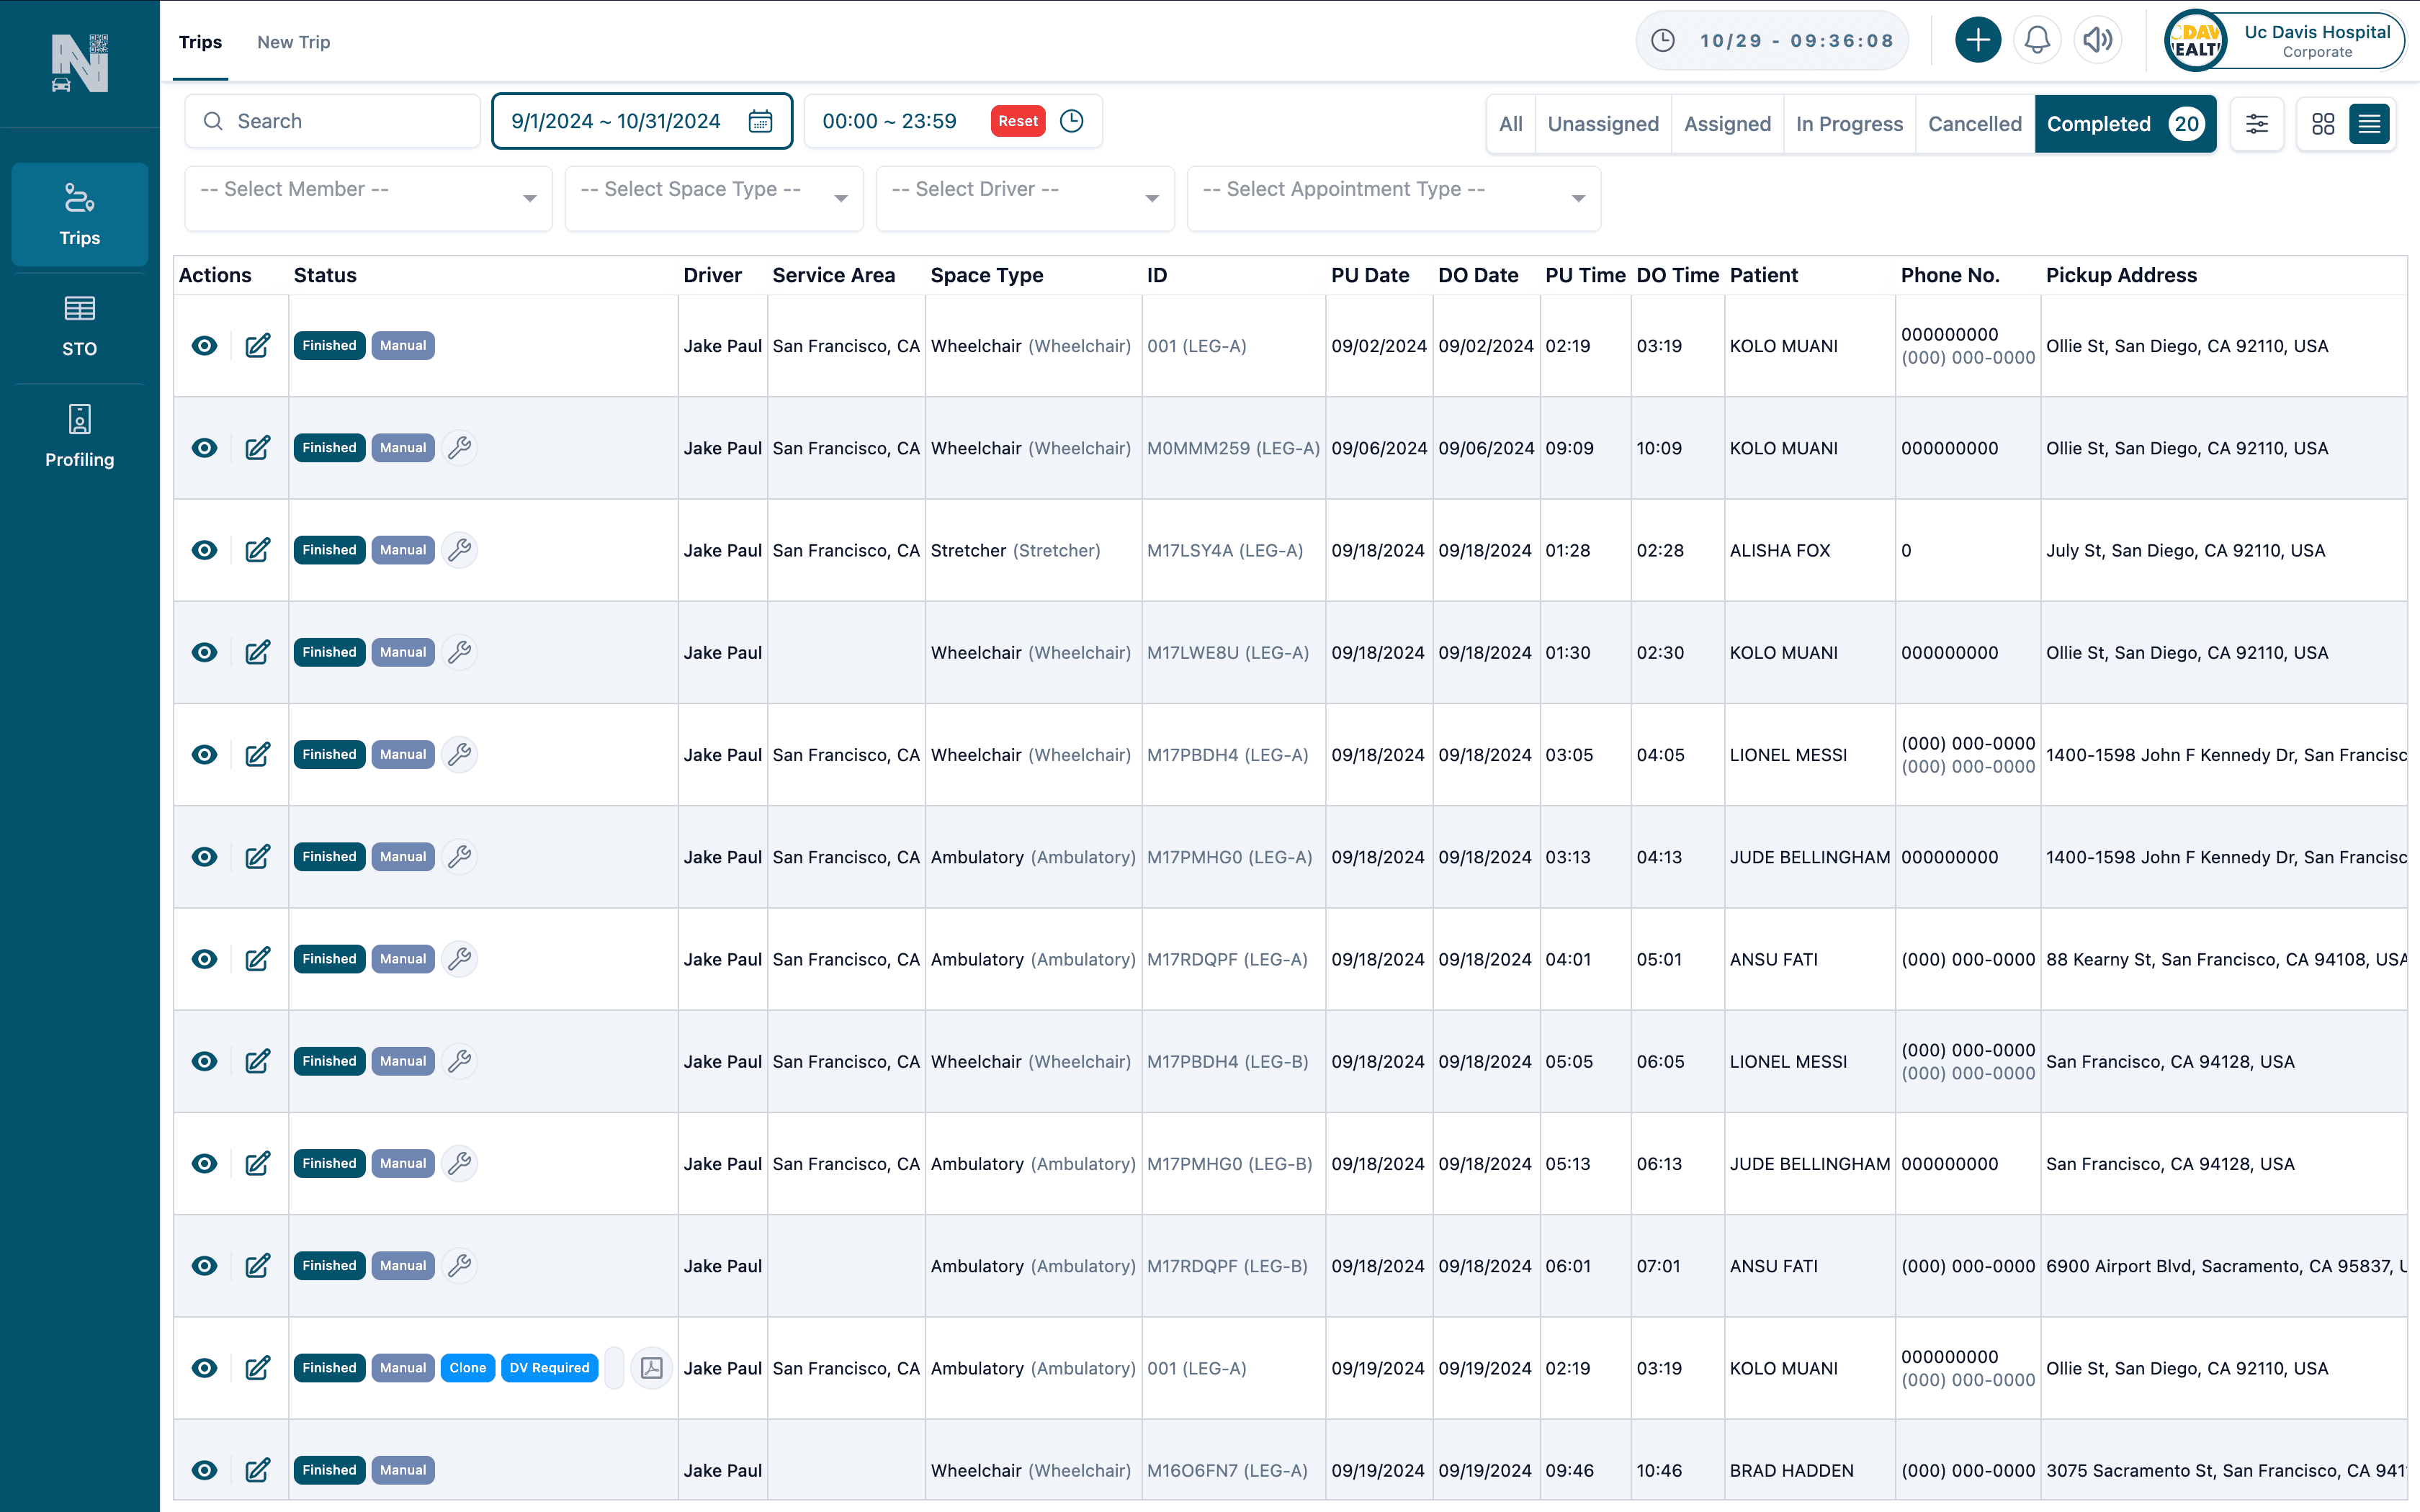Screen dimensions: 2420x1512
Task: Switch to the New Trip tab
Action: [x=293, y=41]
